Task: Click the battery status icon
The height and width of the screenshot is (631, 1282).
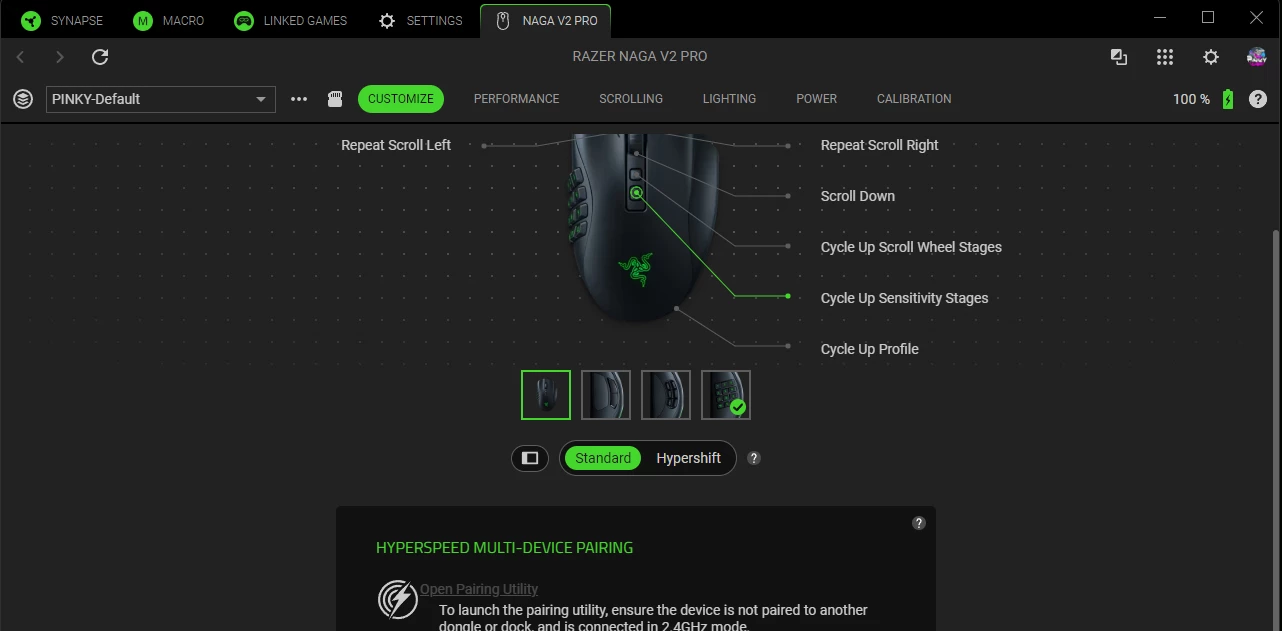Action: coord(1229,99)
